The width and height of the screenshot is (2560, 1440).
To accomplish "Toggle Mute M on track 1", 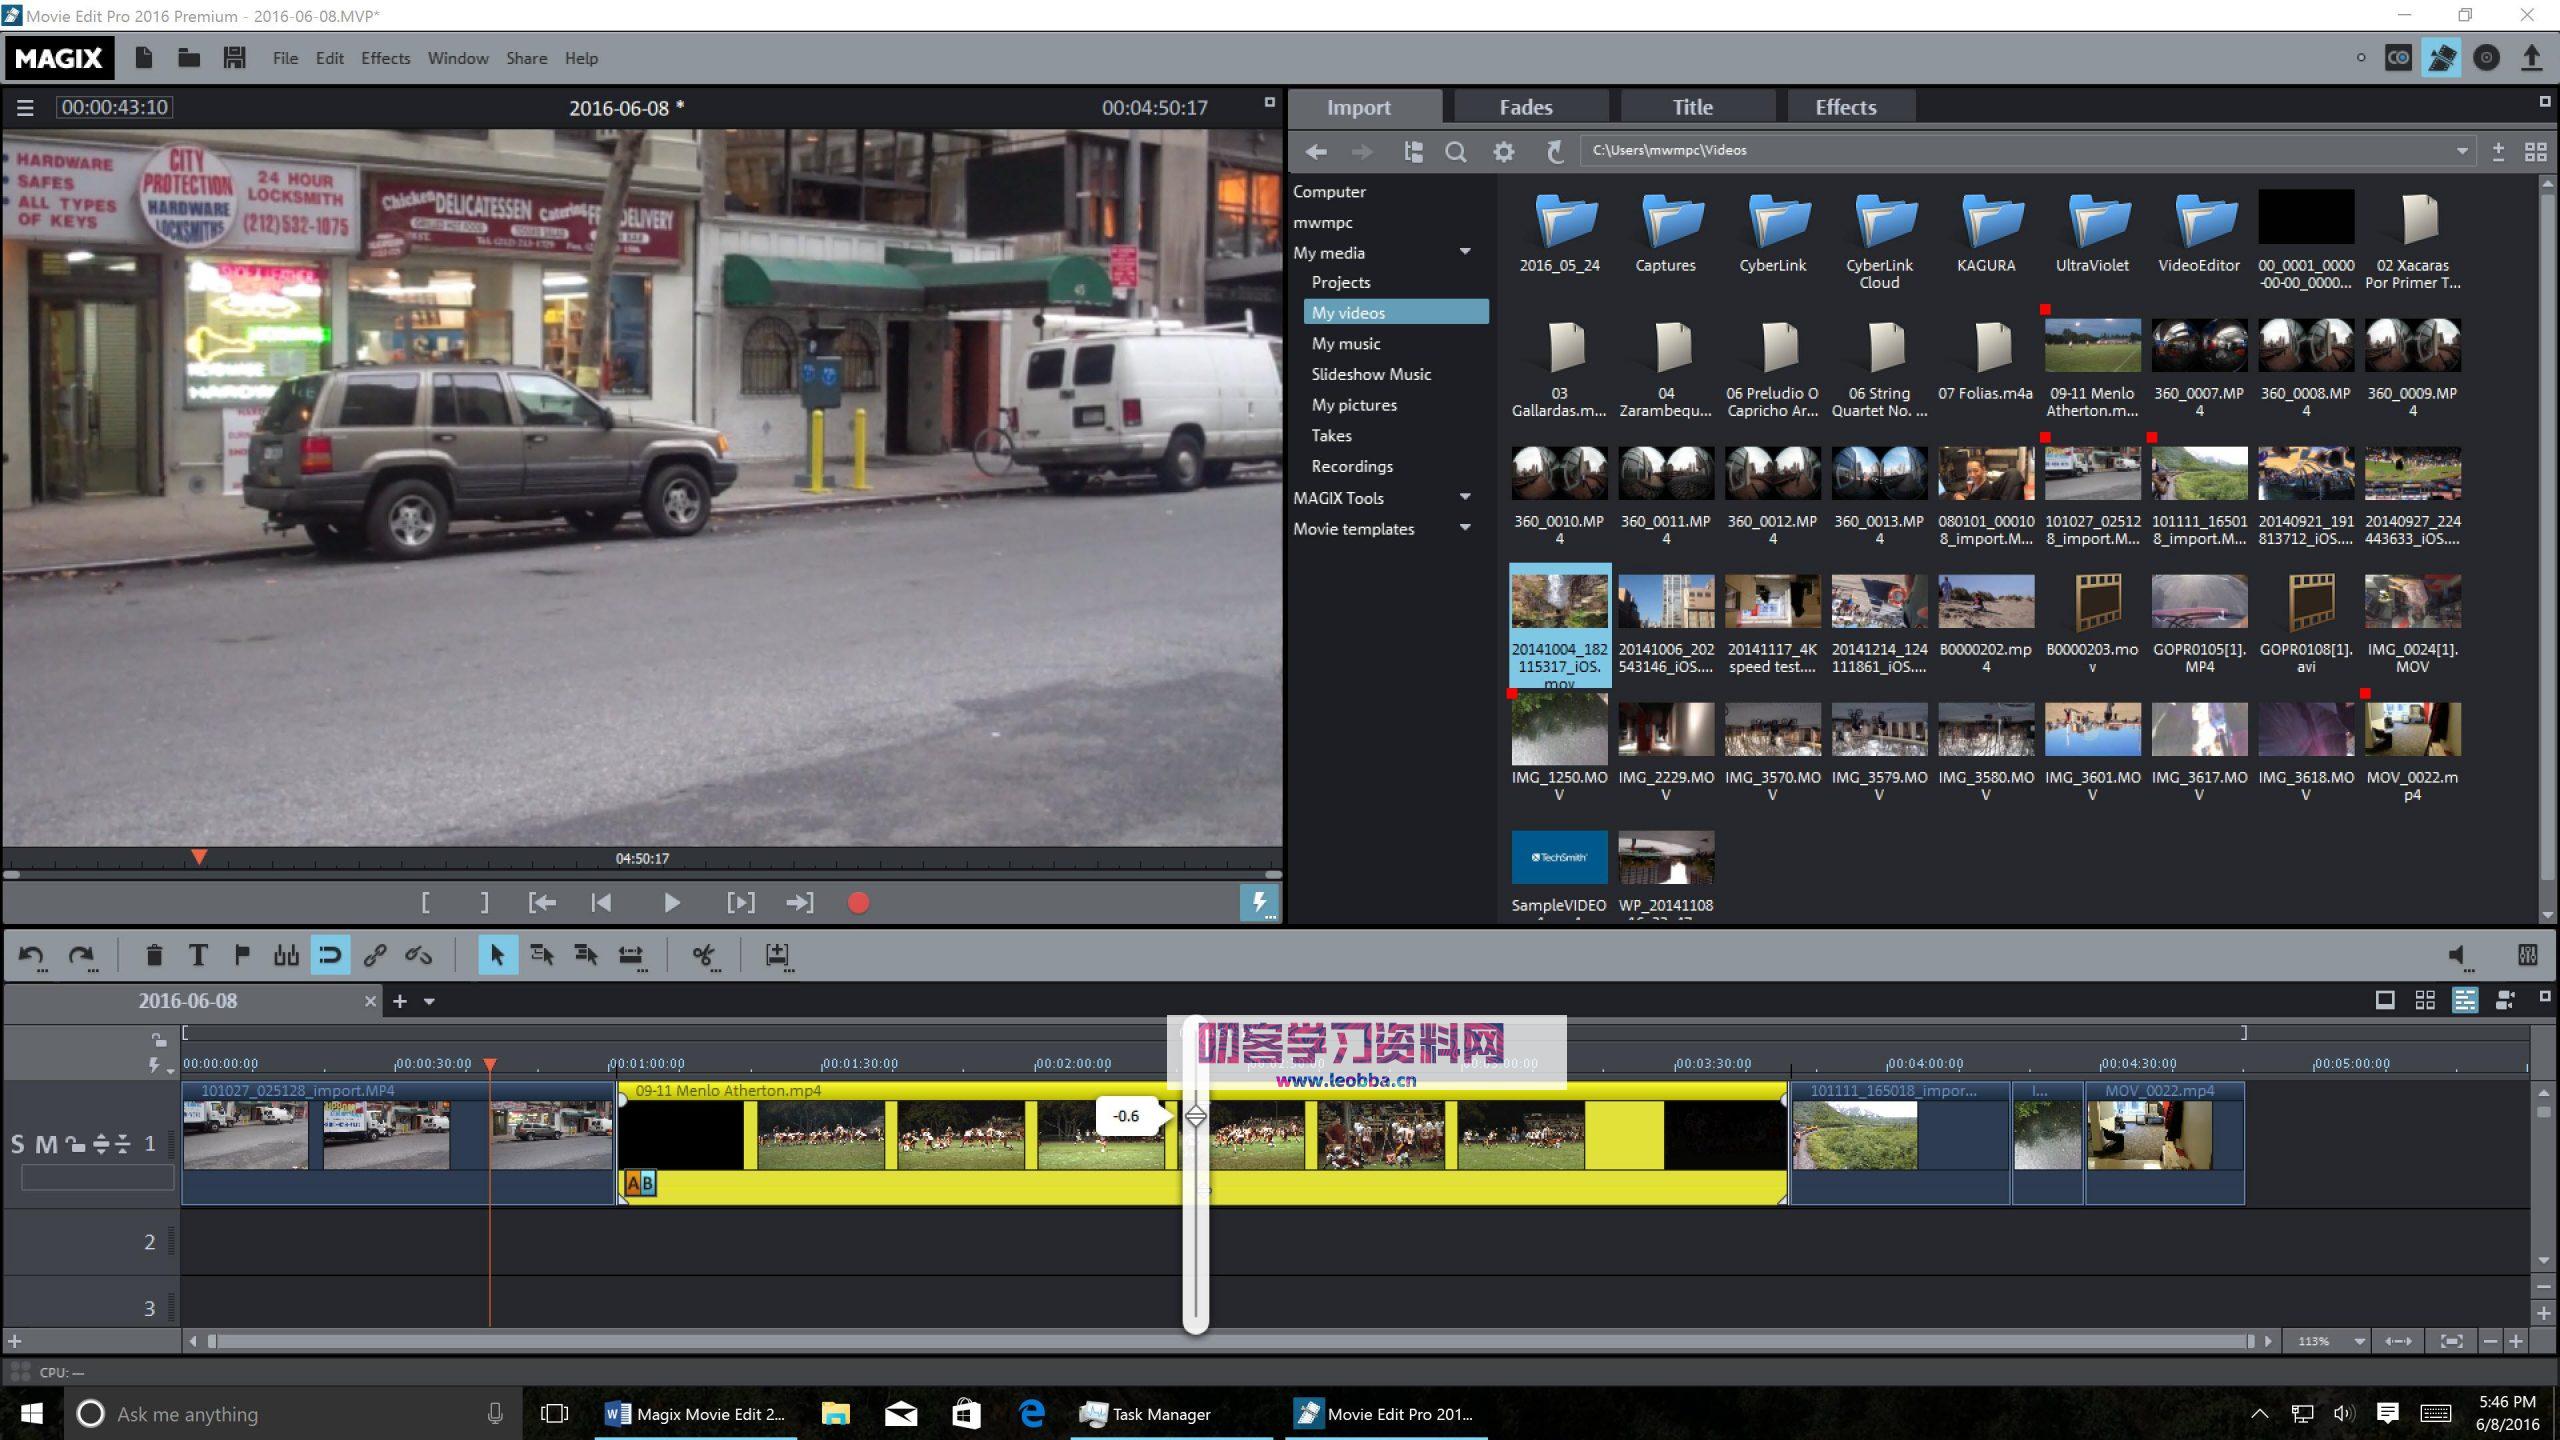I will click(46, 1144).
